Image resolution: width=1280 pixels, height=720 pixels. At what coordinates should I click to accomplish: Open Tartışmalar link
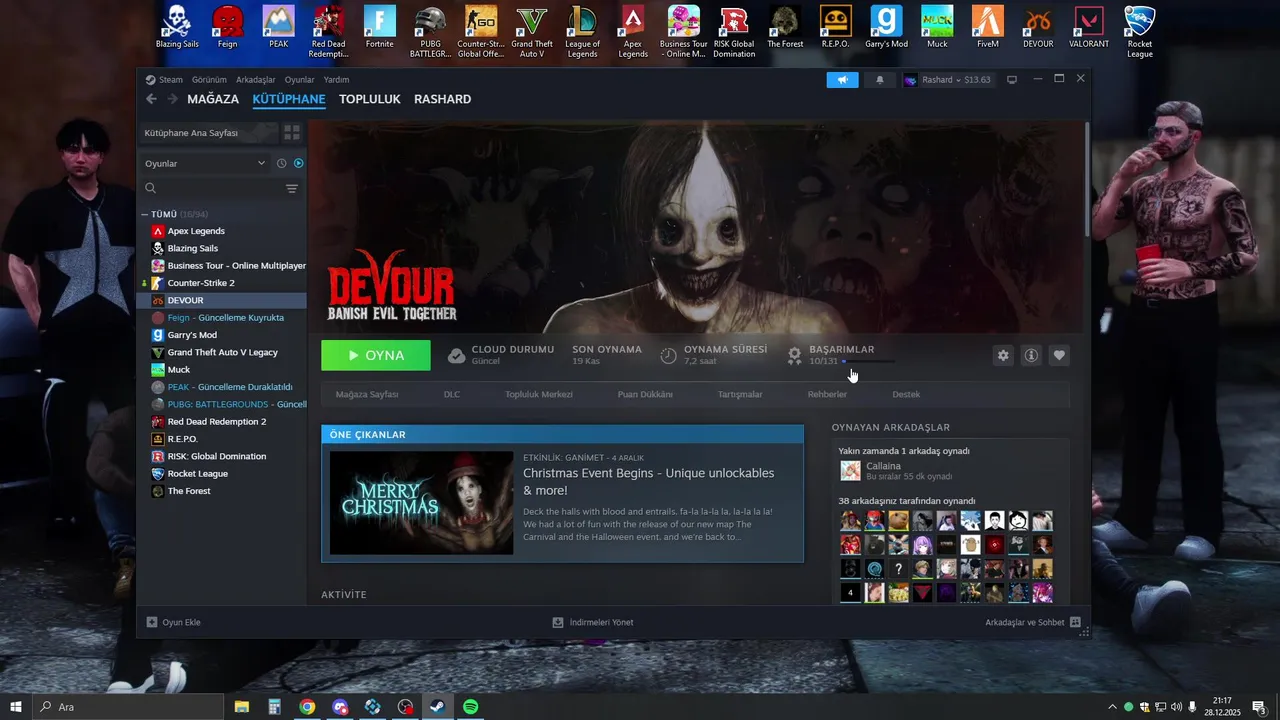tap(740, 394)
